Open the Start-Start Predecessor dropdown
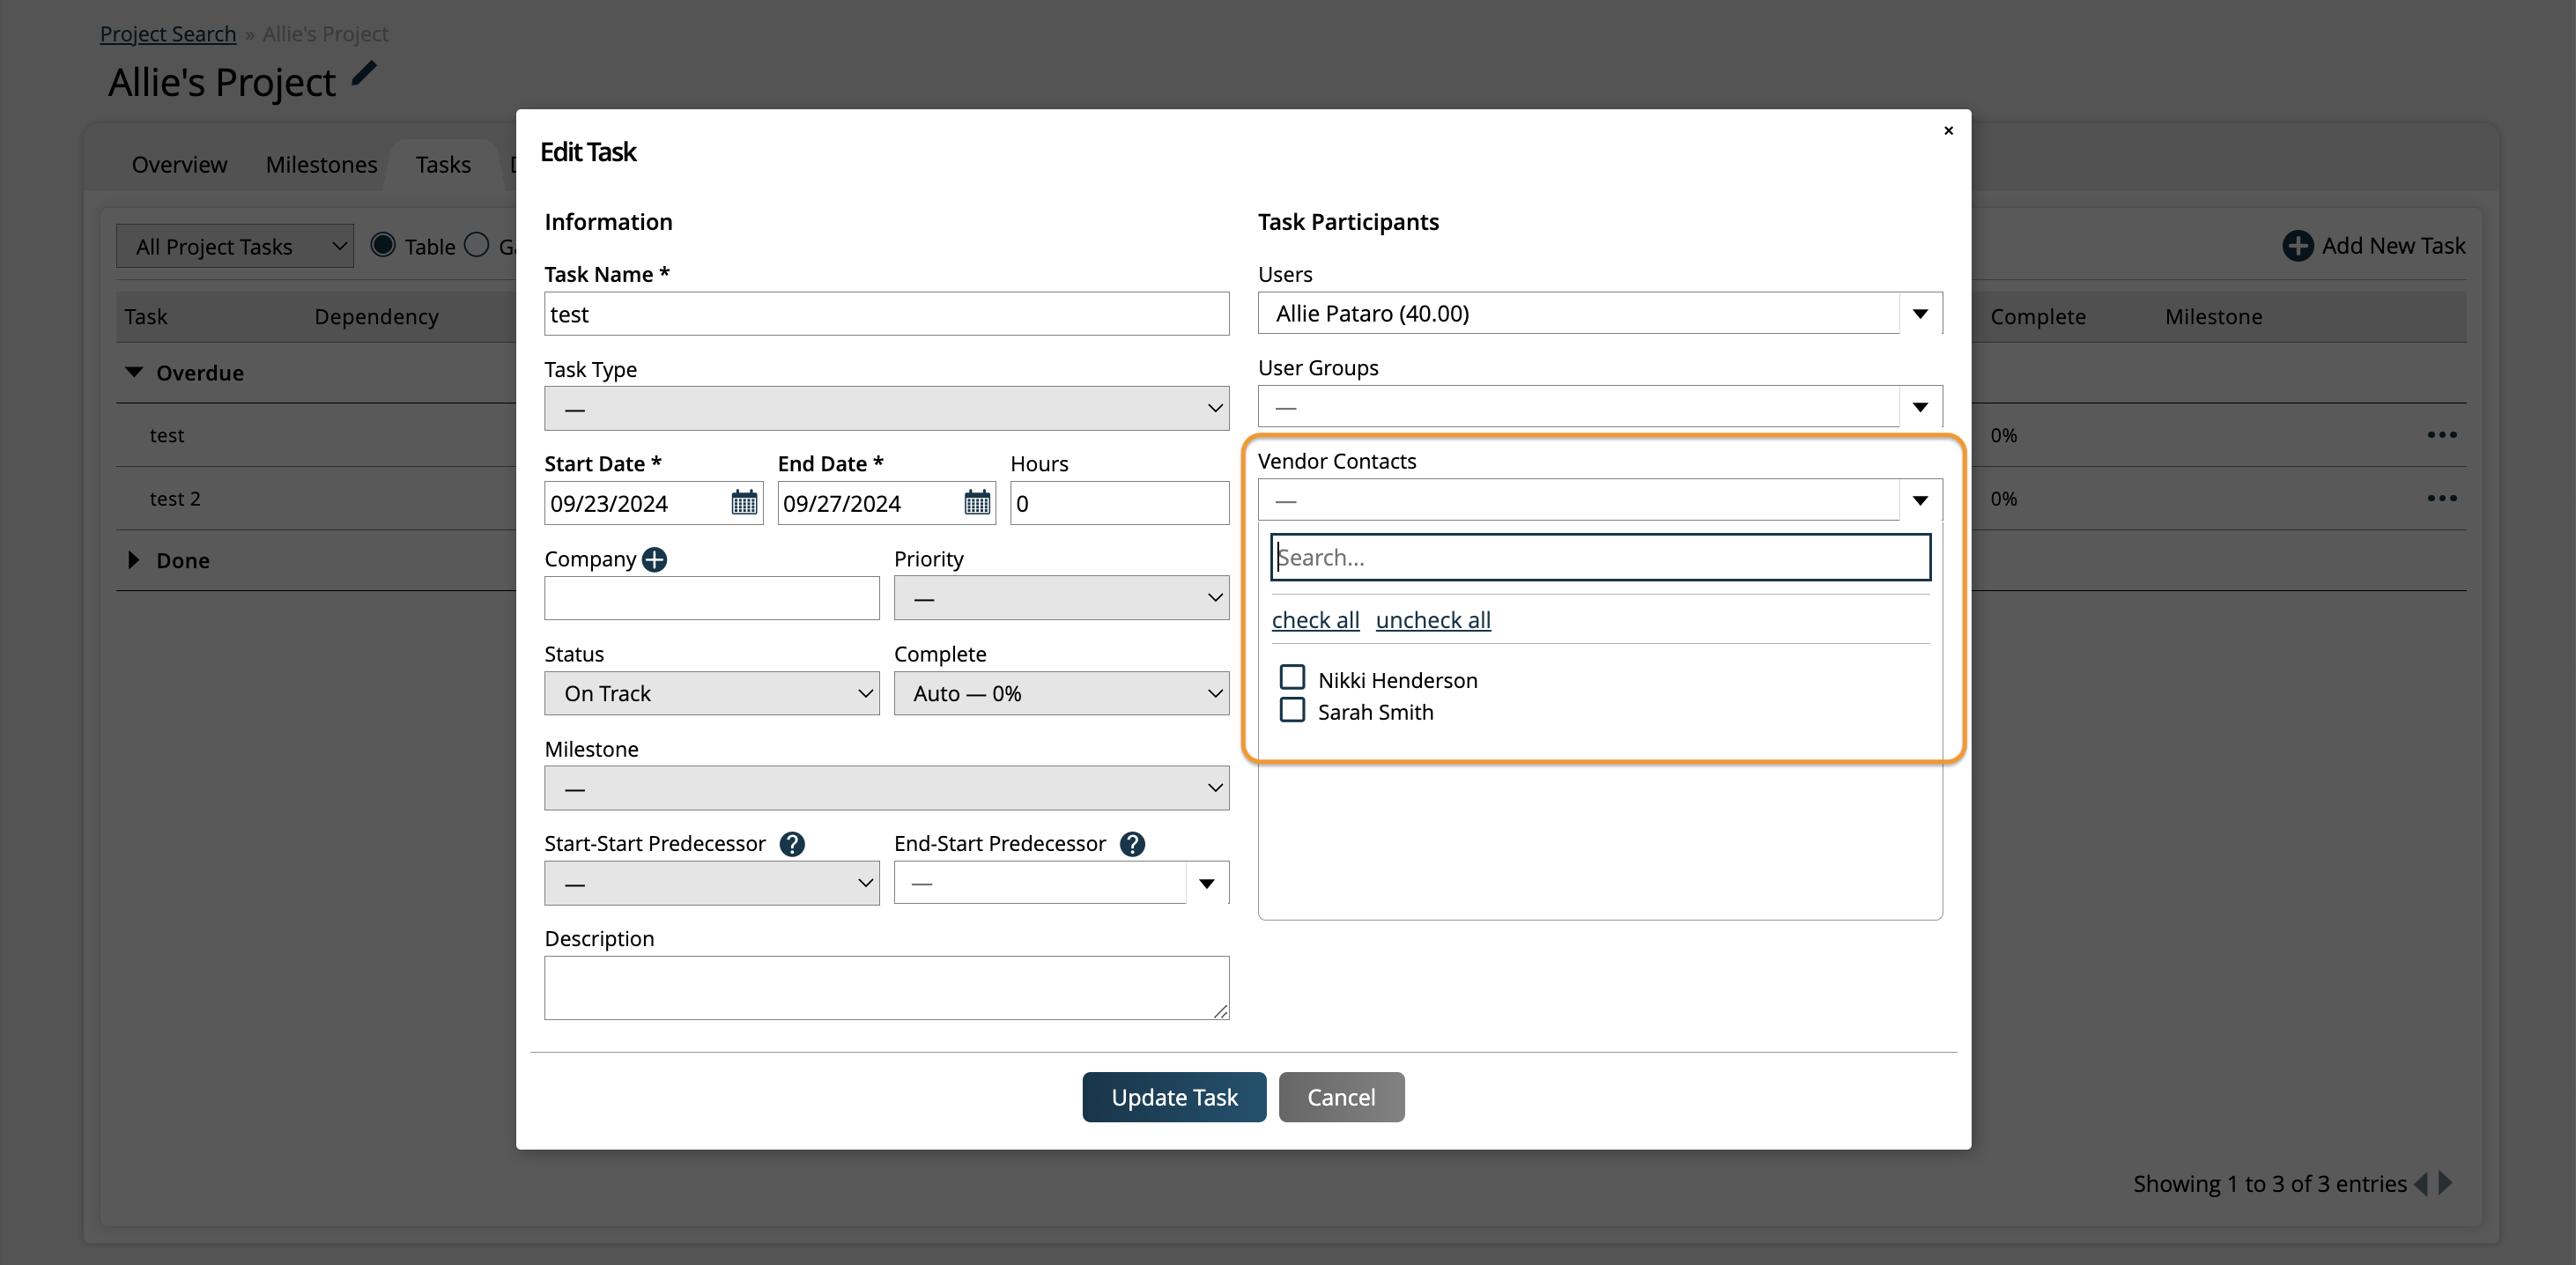The width and height of the screenshot is (2576, 1265). pos(711,883)
